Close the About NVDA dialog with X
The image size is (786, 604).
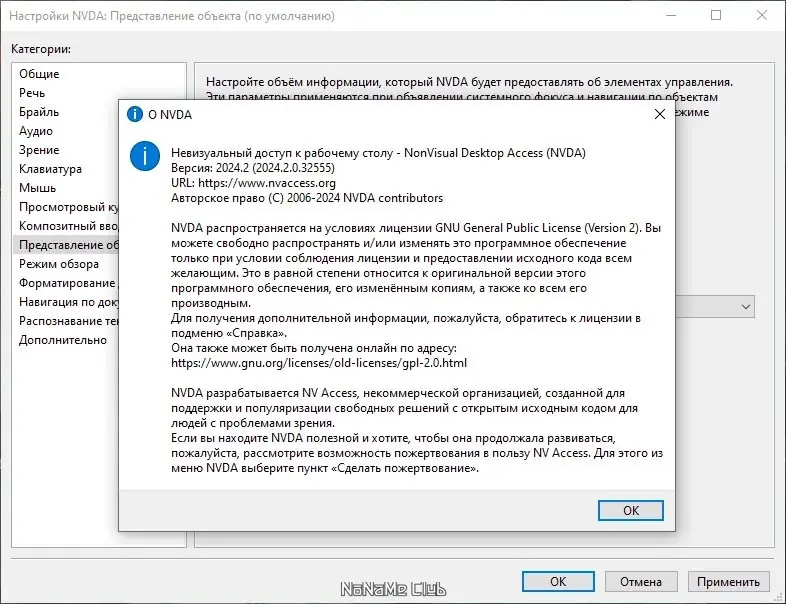click(660, 114)
